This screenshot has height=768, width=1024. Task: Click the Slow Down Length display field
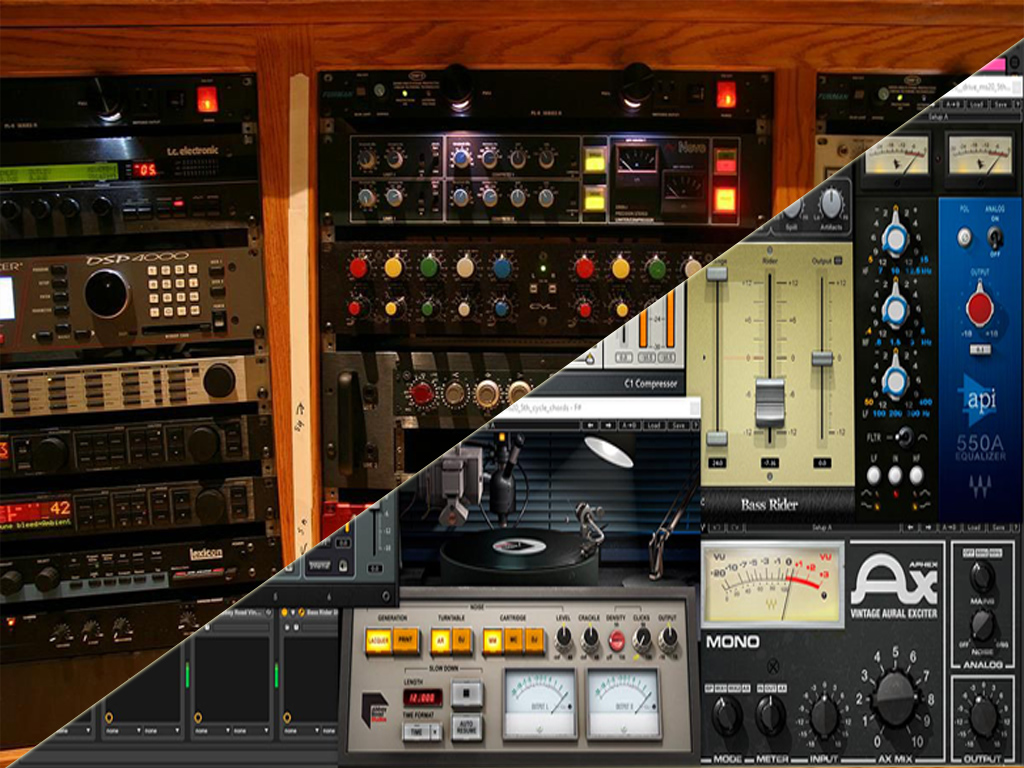point(421,697)
